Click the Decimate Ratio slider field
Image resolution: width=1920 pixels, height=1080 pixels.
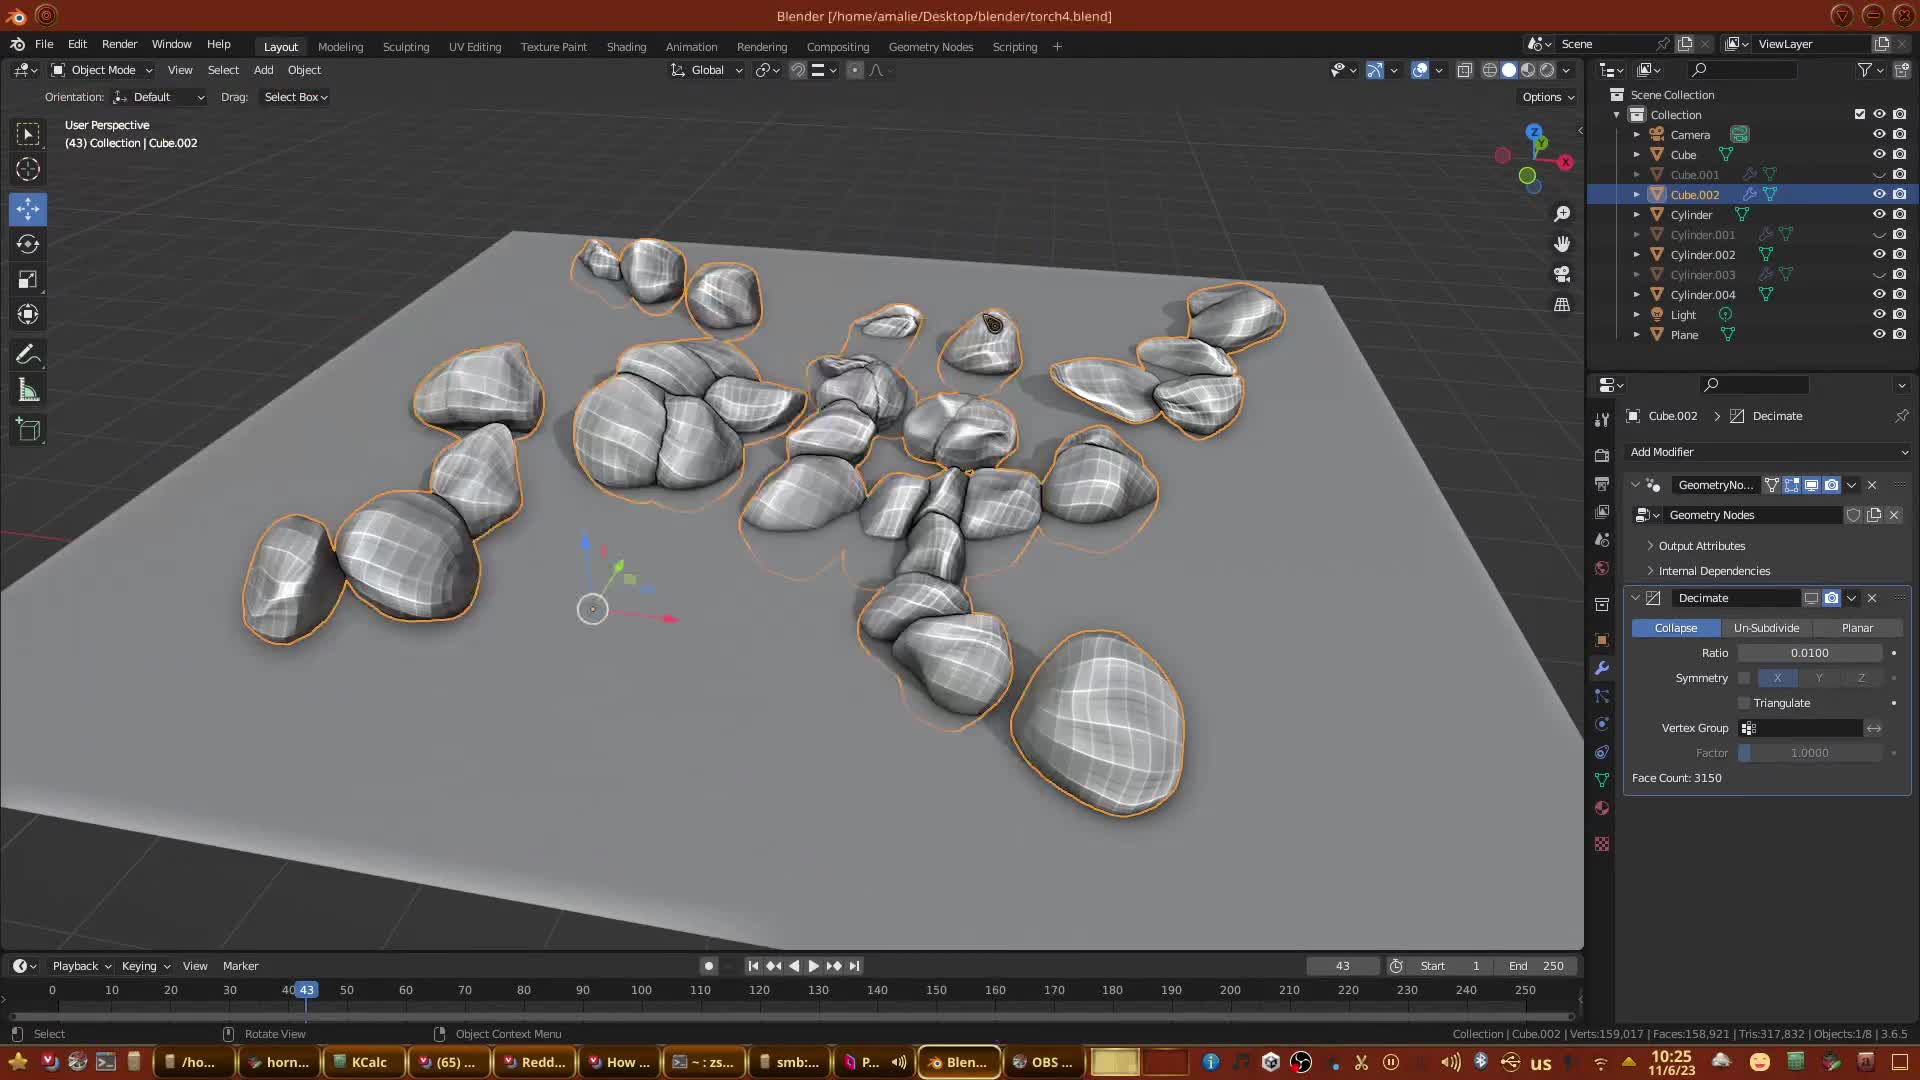pyautogui.click(x=1809, y=653)
